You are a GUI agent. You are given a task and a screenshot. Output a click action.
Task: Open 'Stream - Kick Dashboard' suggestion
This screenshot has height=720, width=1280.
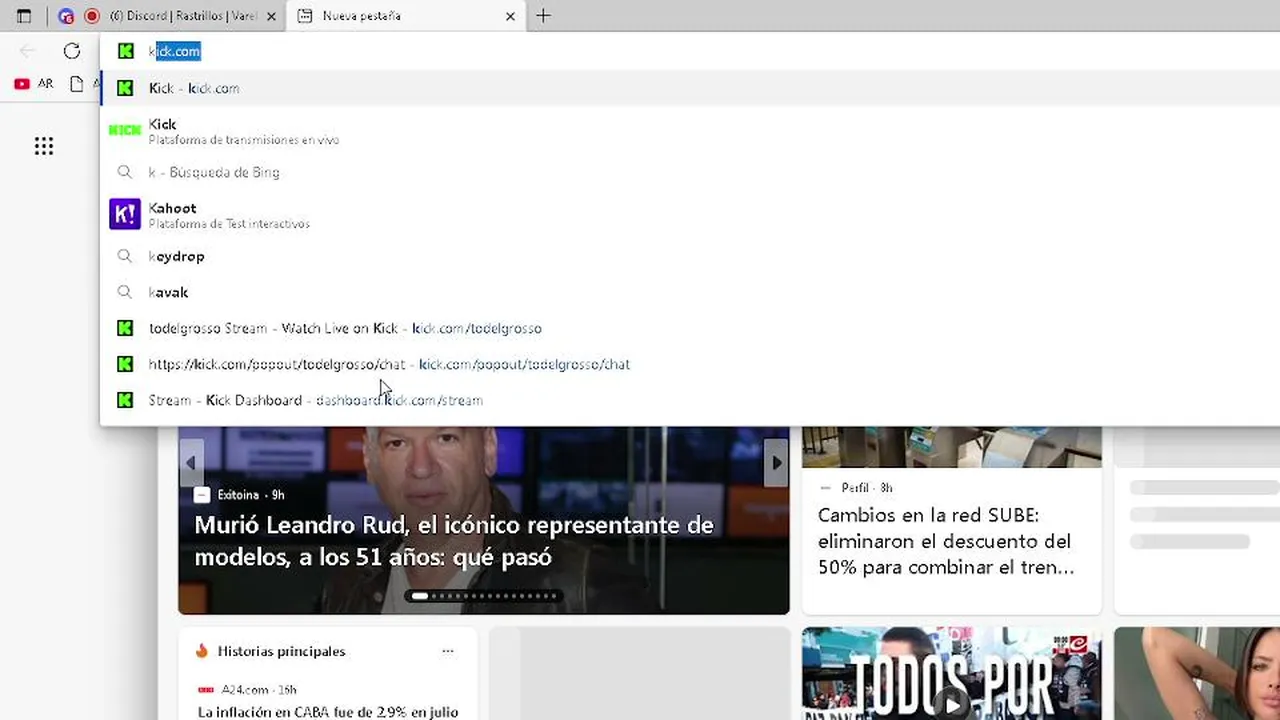click(690, 400)
